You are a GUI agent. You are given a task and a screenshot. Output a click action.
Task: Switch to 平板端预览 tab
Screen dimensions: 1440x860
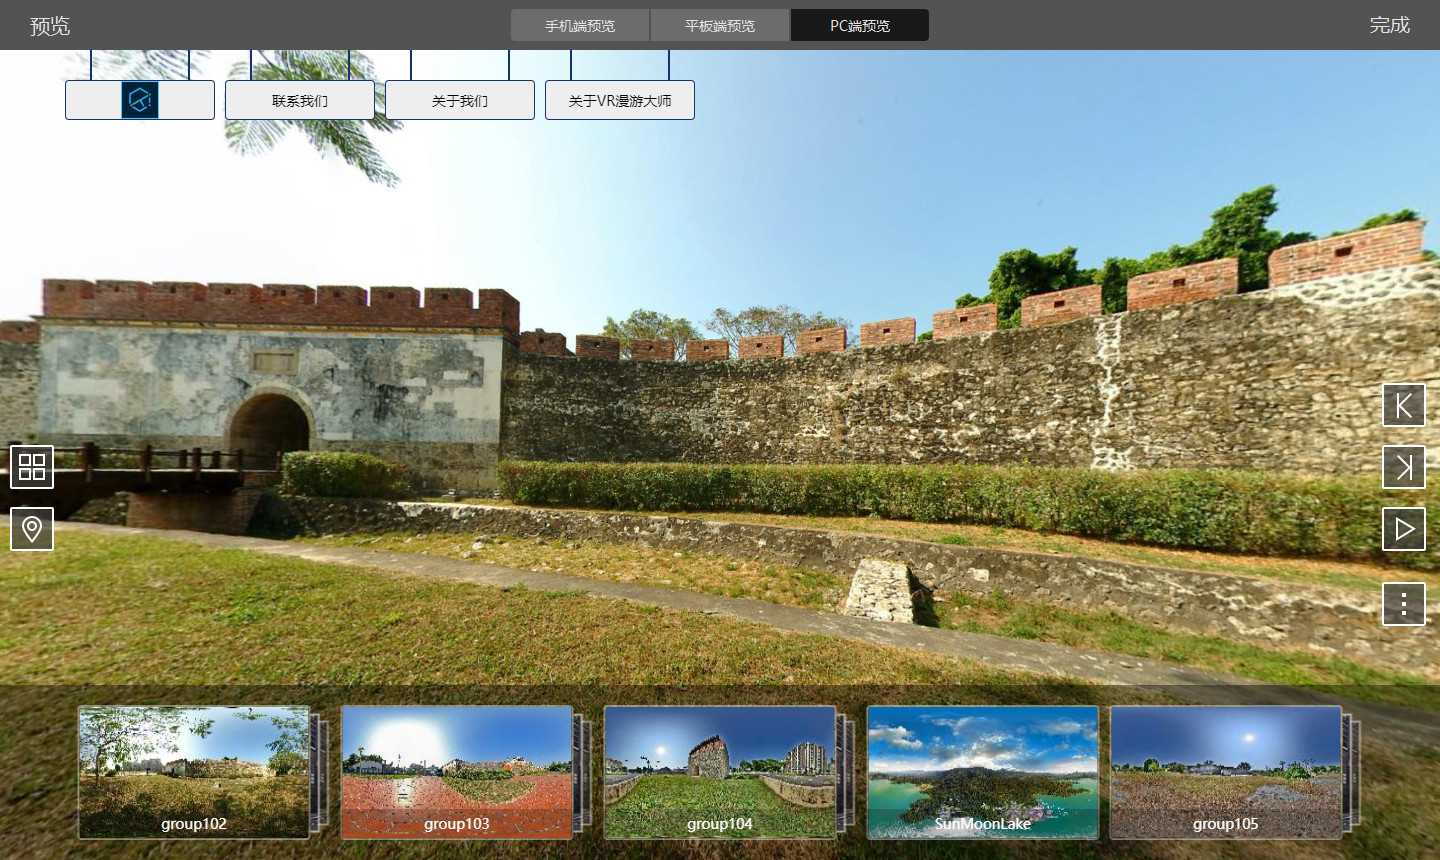[x=720, y=25]
